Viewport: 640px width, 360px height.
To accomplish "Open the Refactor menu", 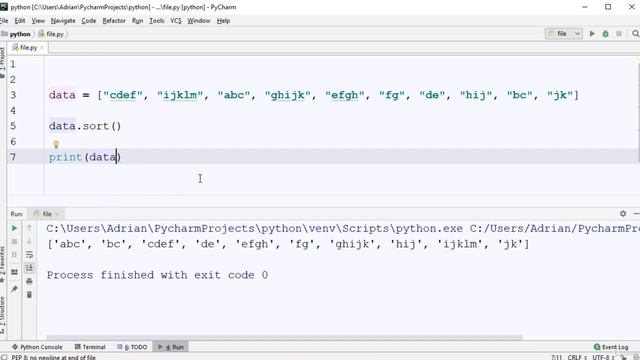I will pos(114,21).
